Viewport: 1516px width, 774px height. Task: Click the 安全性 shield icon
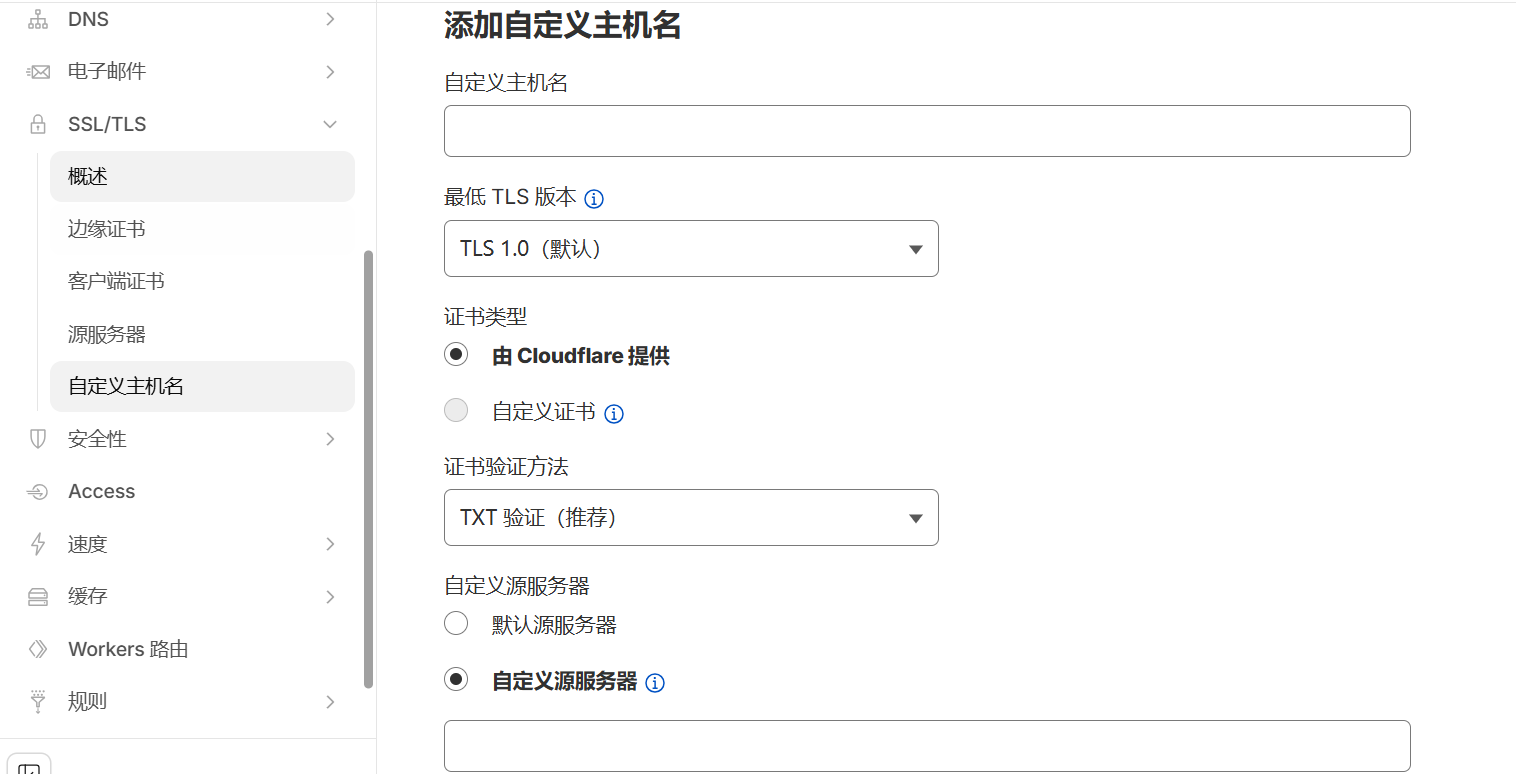(x=38, y=439)
